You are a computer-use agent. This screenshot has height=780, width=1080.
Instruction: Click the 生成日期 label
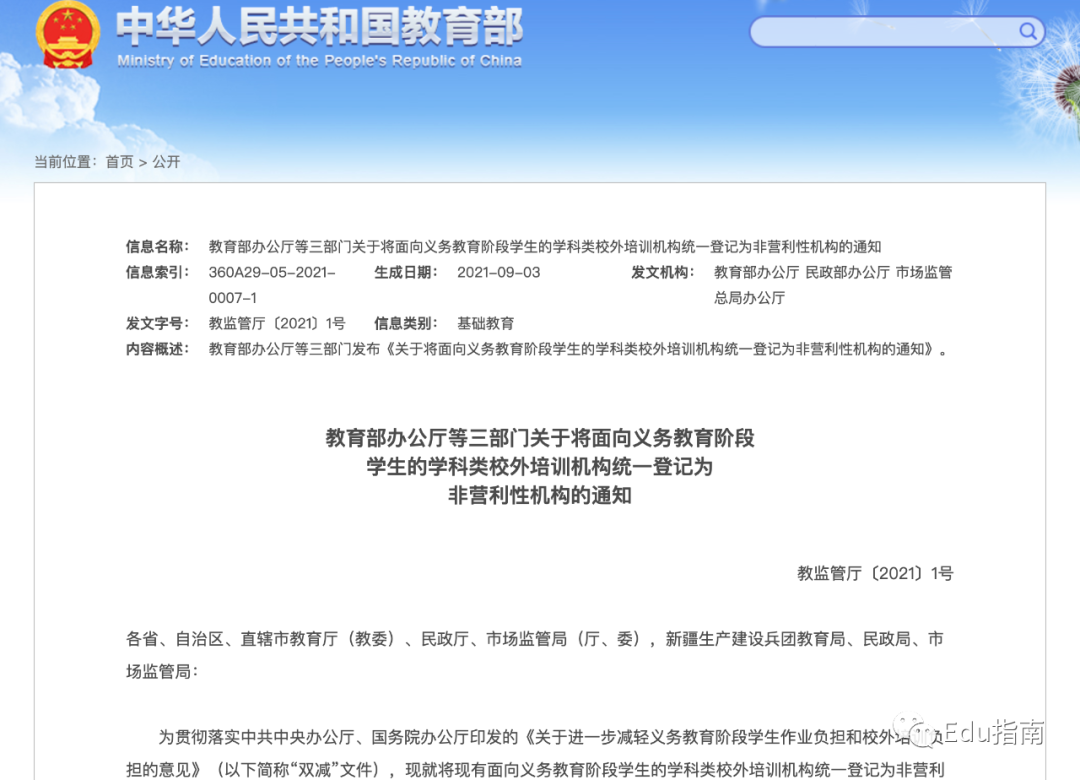[406, 272]
